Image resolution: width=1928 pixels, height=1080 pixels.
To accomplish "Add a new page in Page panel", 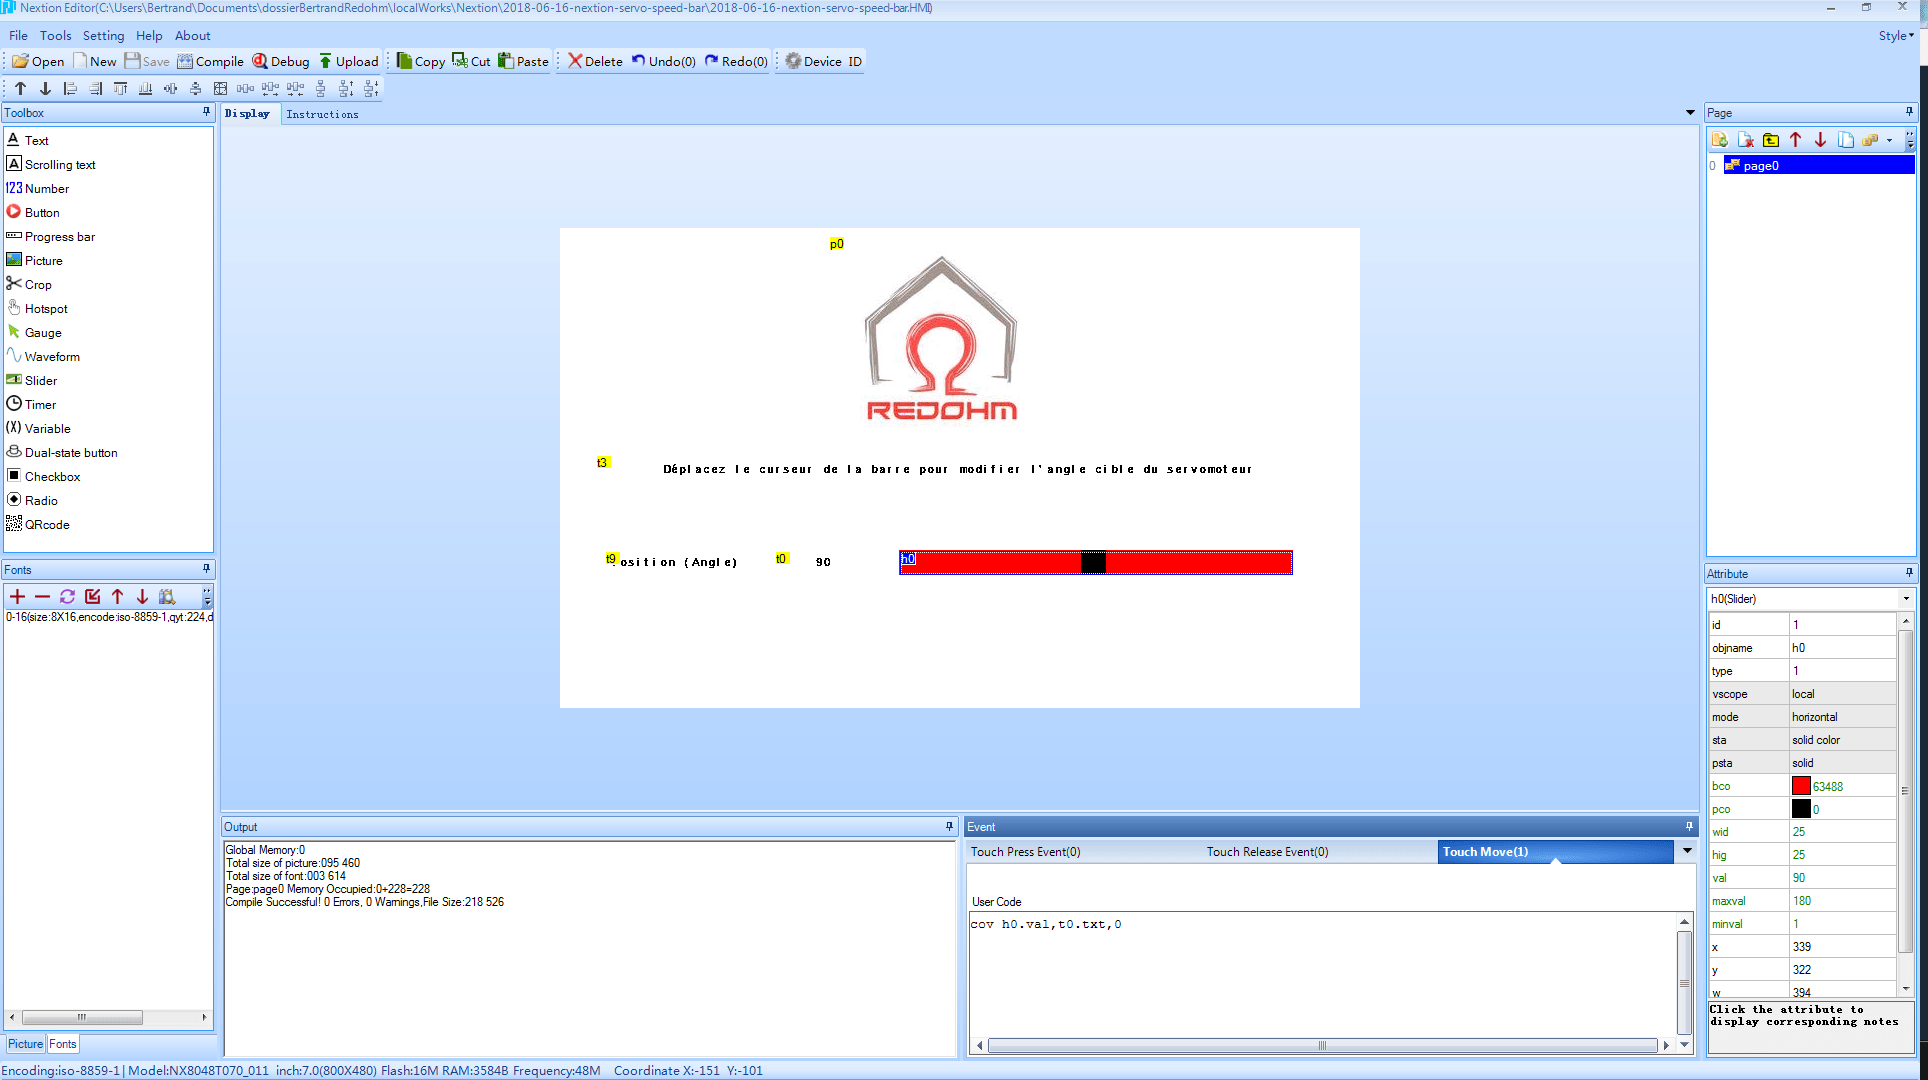I will tap(1720, 140).
